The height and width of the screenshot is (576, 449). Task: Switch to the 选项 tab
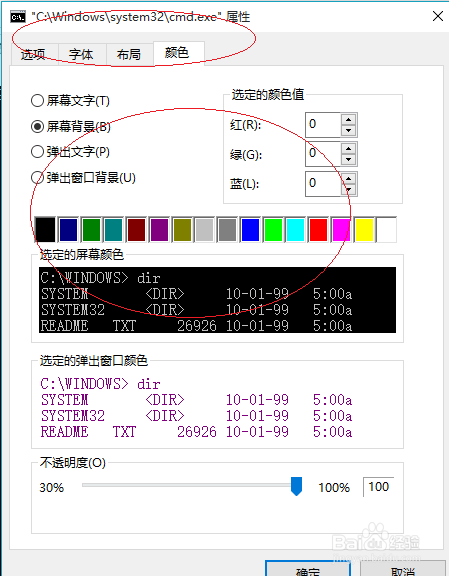click(x=34, y=55)
